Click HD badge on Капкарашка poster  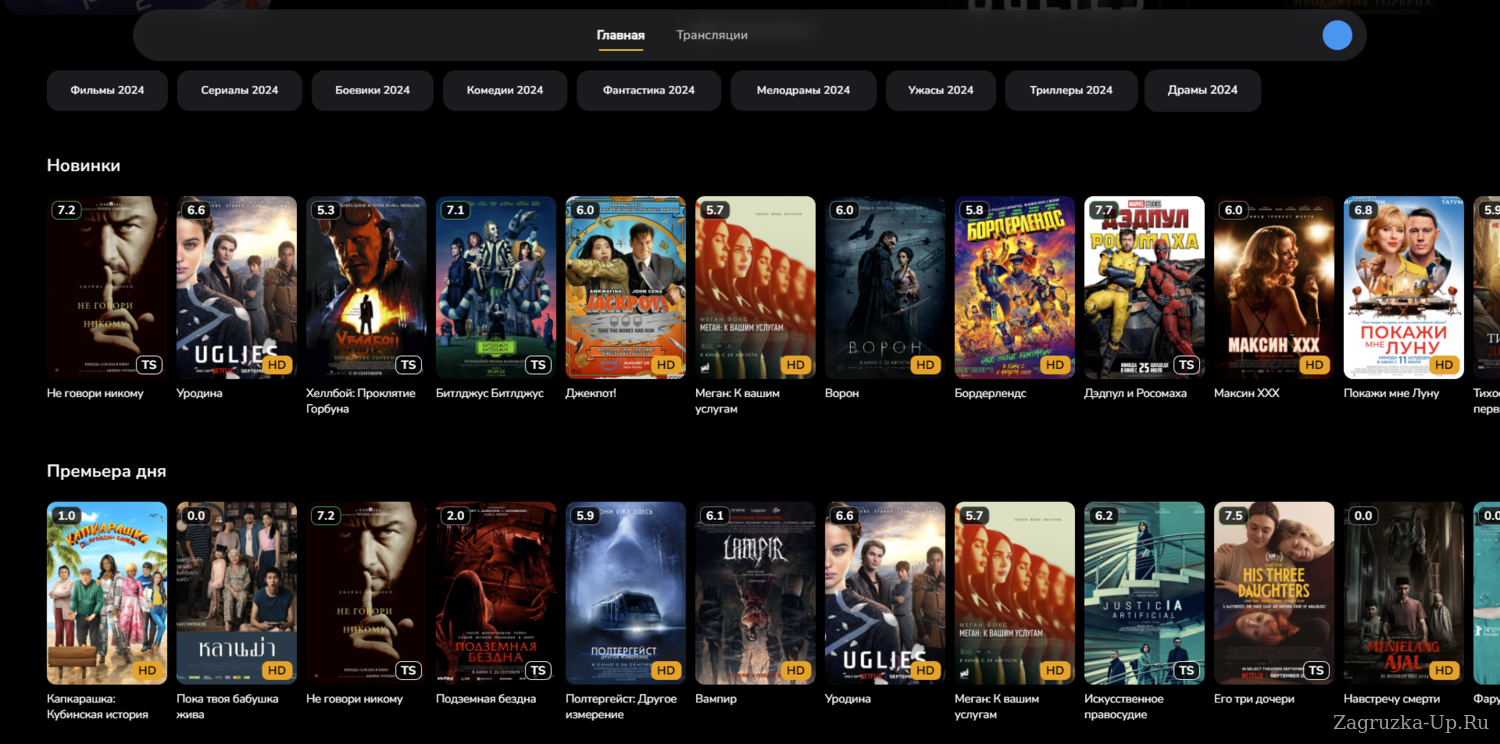pos(147,671)
